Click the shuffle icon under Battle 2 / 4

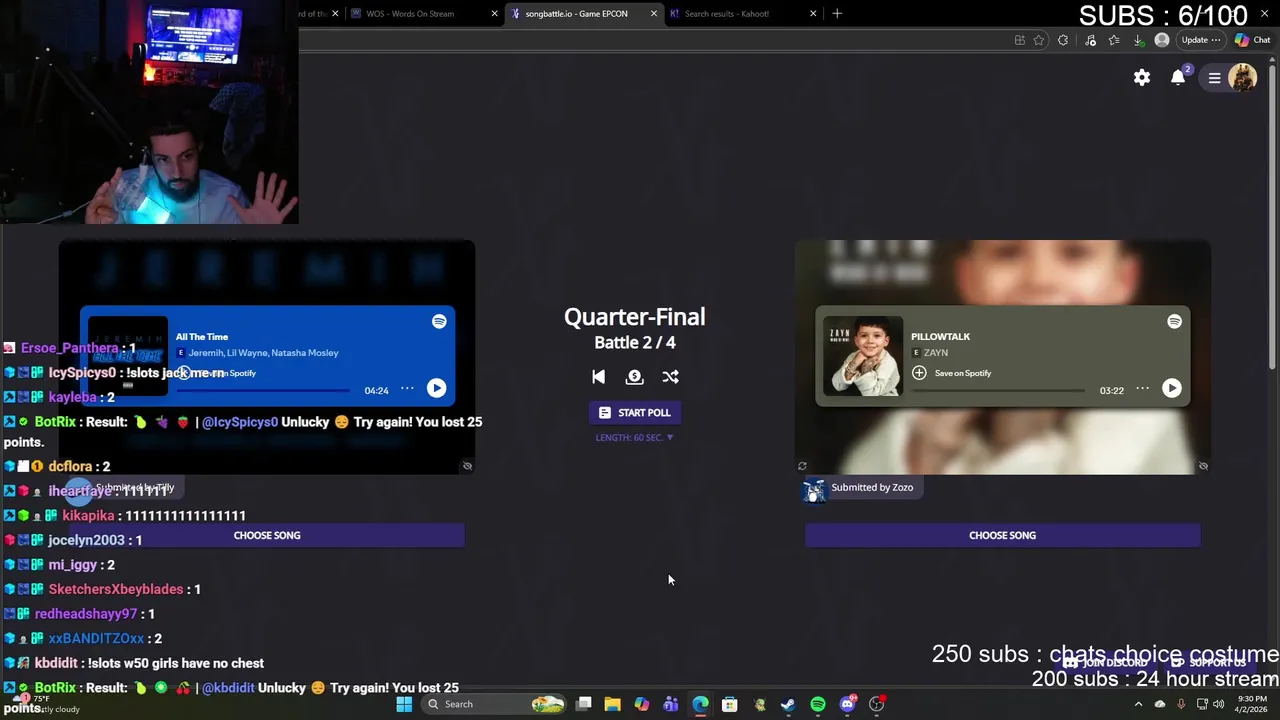[670, 377]
